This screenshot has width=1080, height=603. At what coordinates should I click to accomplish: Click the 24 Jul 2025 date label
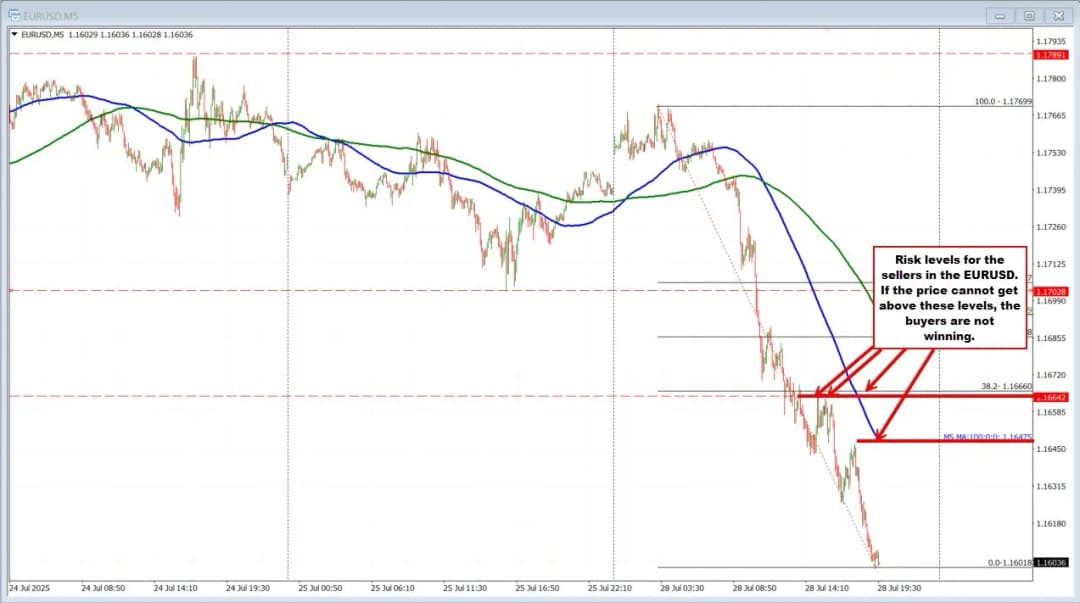point(32,588)
